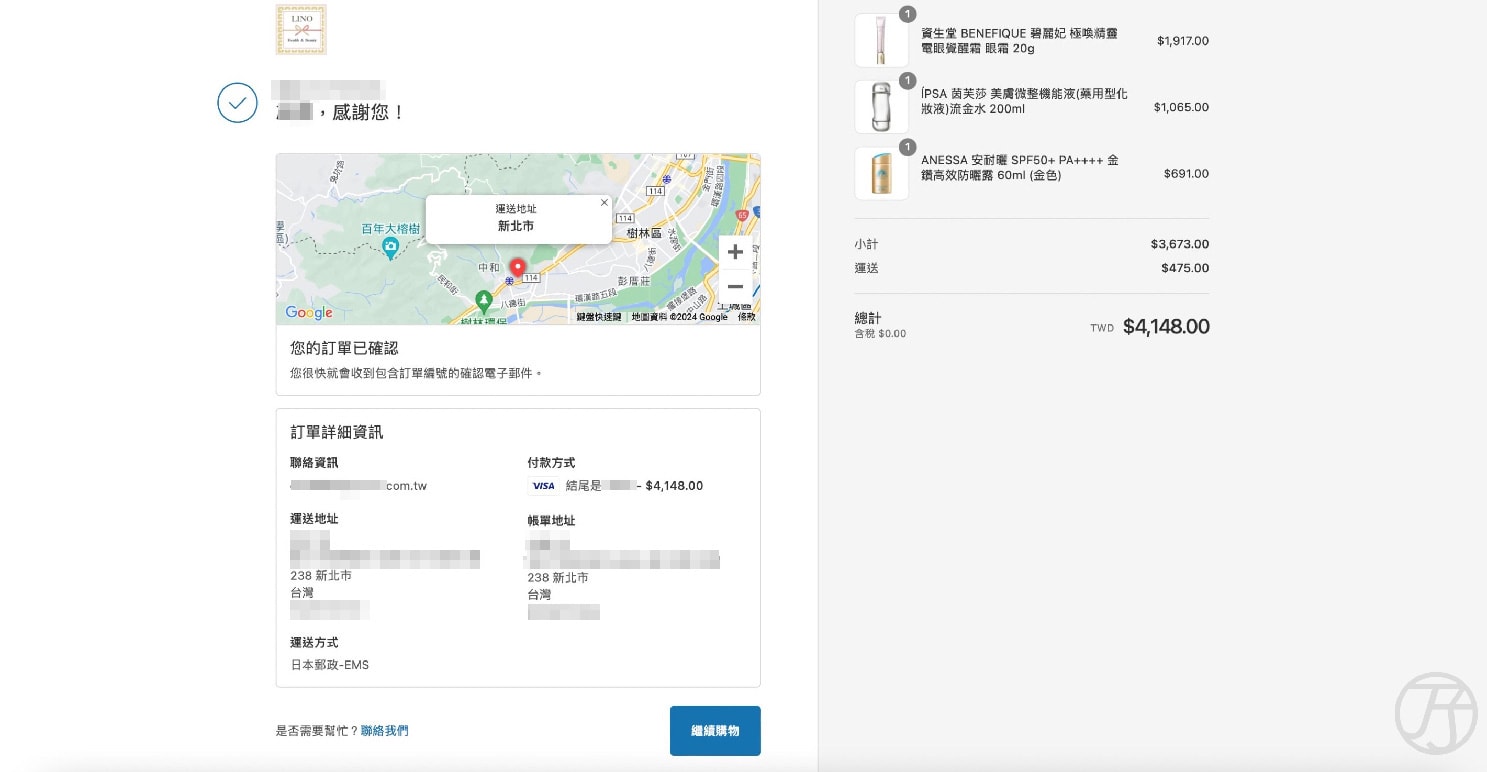Click the $1,917.00 price

pyautogui.click(x=1183, y=41)
